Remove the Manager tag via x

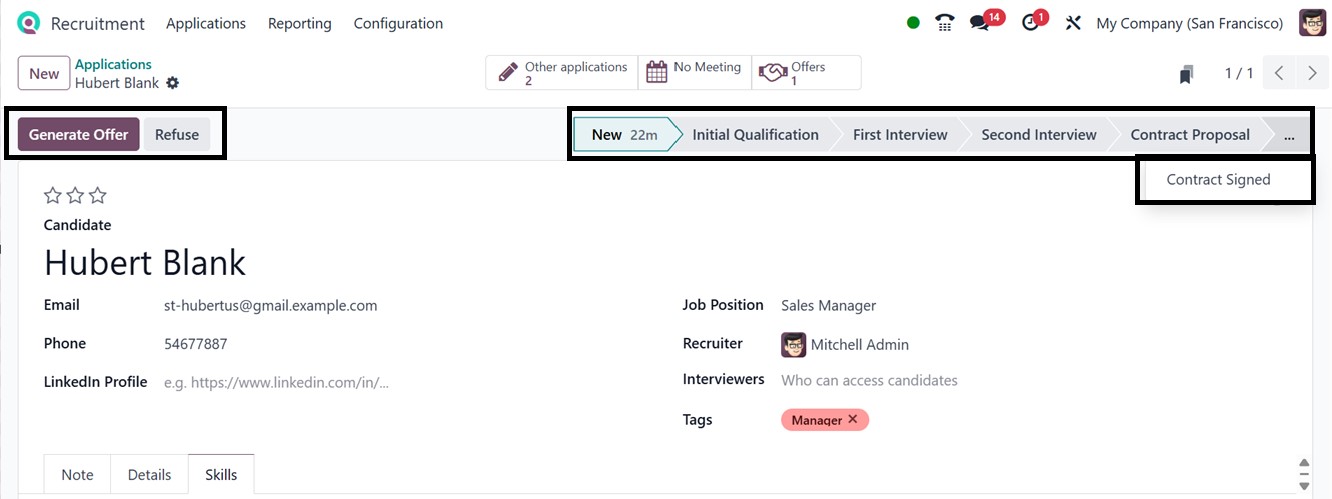(x=853, y=420)
